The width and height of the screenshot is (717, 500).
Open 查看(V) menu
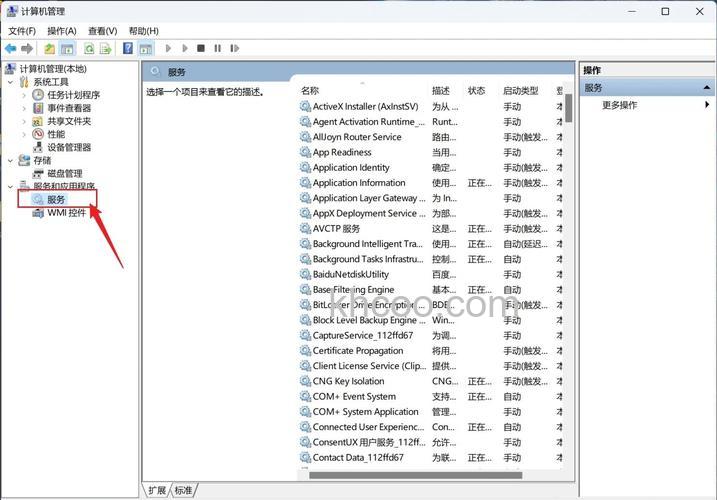tap(102, 31)
